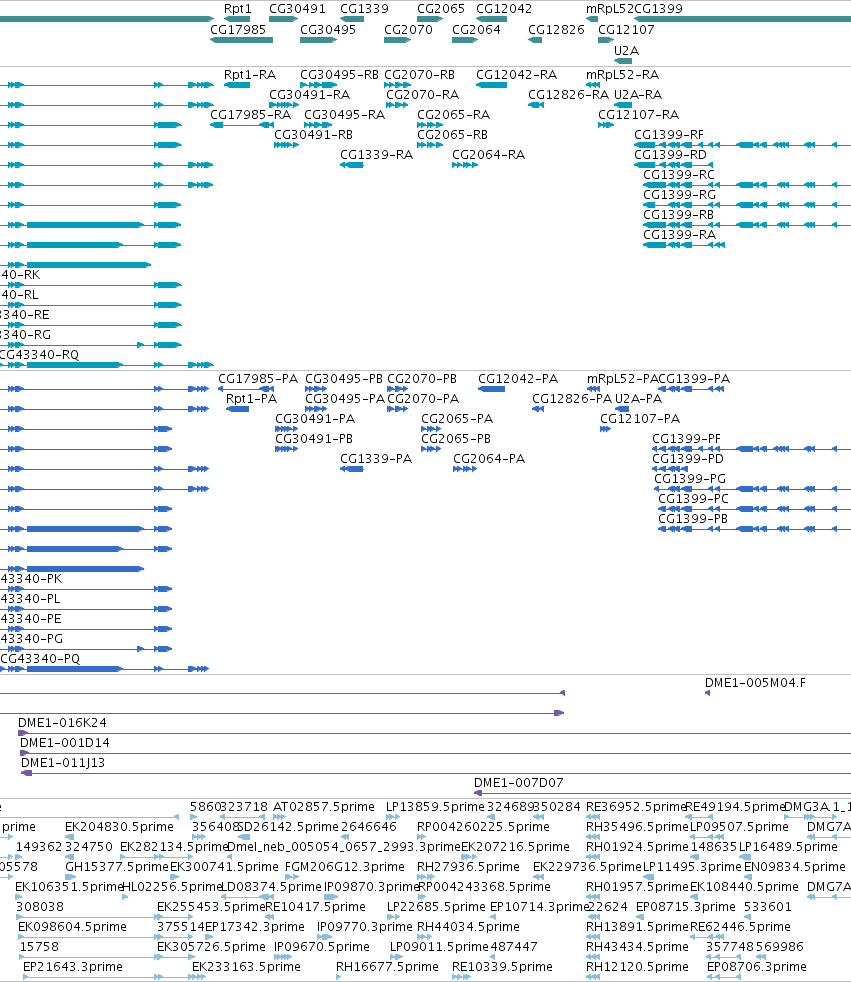This screenshot has width=851, height=982.
Task: Open transcript mRpL52-RA
Action: click(x=622, y=75)
